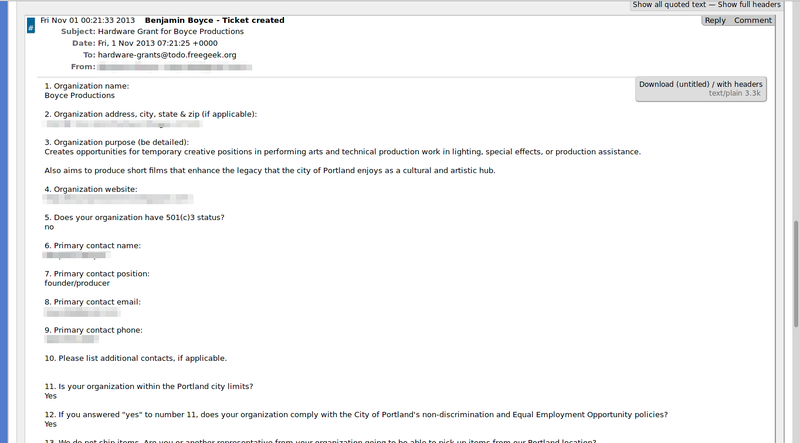Click the # anchor icon beside the ticket entry
The width and height of the screenshot is (800, 443).
click(31, 29)
